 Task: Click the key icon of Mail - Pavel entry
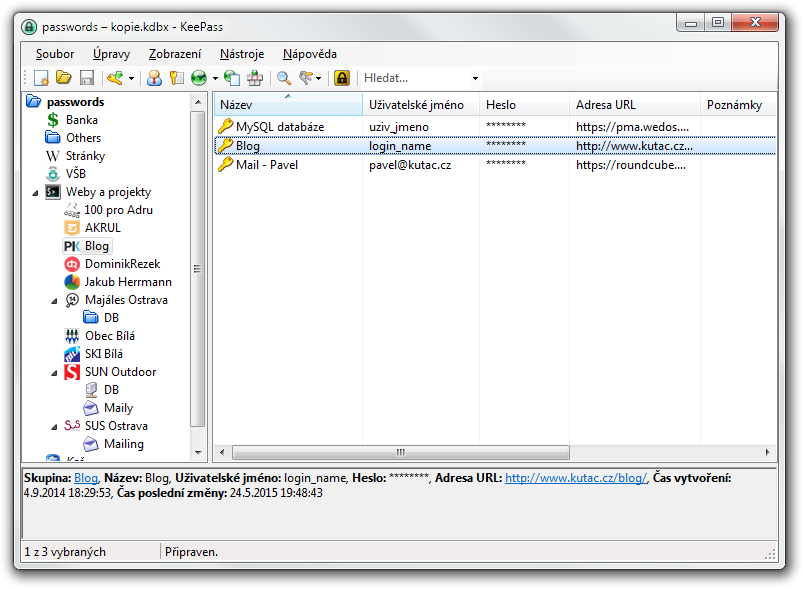point(225,164)
